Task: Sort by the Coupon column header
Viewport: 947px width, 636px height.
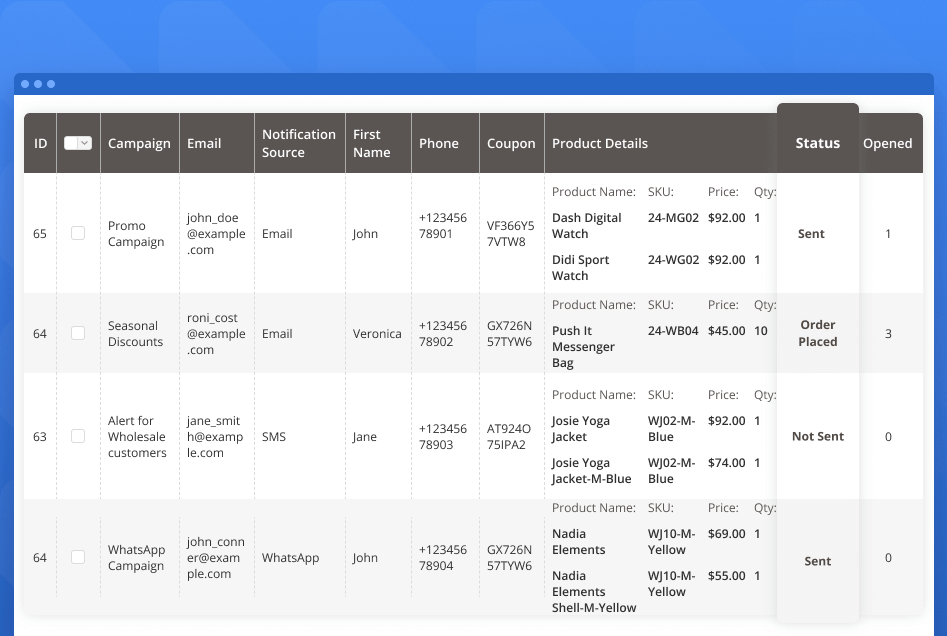Action: tap(511, 143)
